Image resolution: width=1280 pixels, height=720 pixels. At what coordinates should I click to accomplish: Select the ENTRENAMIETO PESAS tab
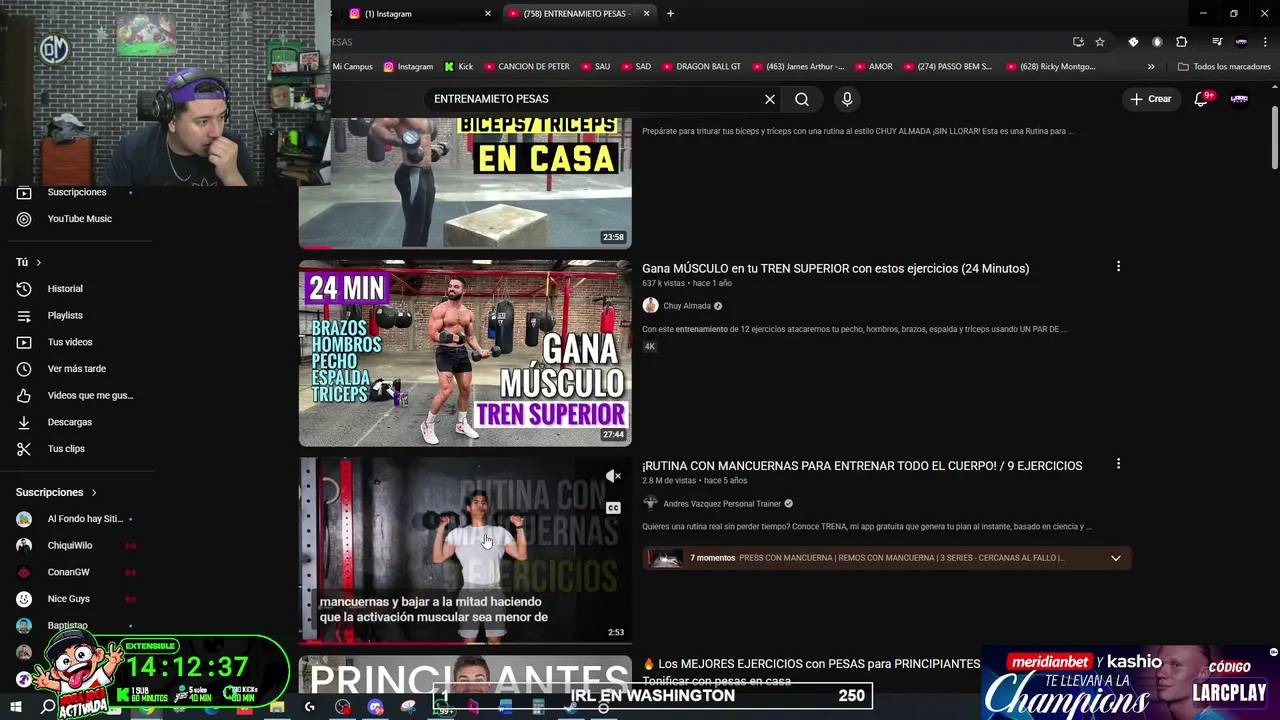point(580,14)
